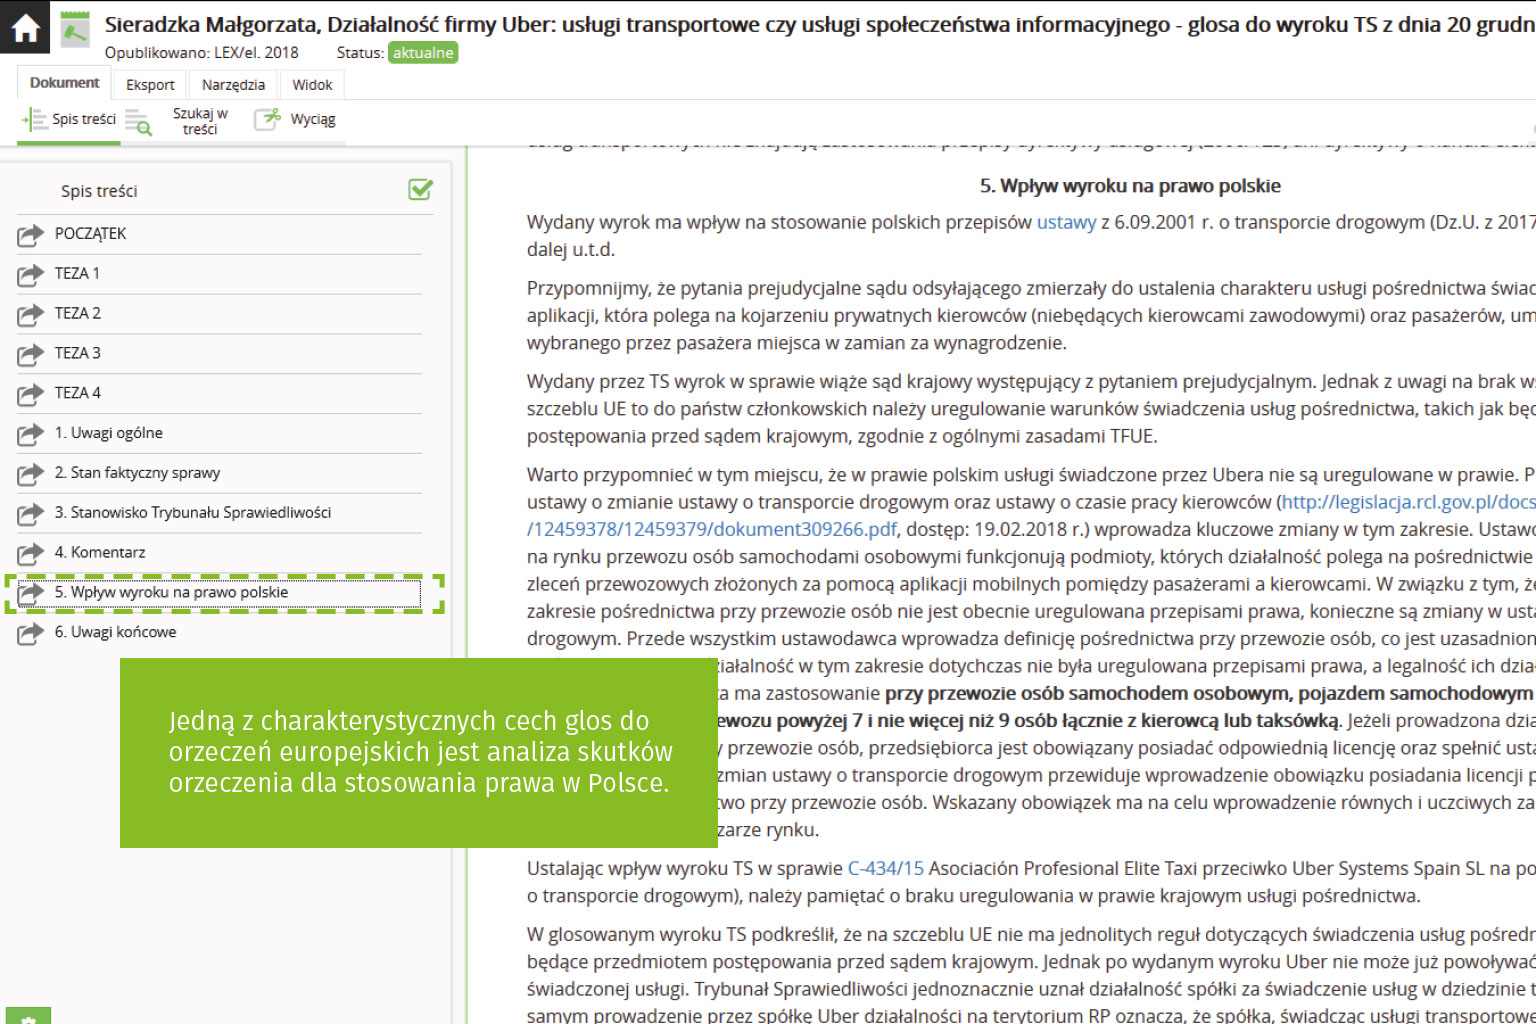The height and width of the screenshot is (1024, 1536).
Task: Click arrow icon beside 4. Komentarz
Action: (x=31, y=553)
